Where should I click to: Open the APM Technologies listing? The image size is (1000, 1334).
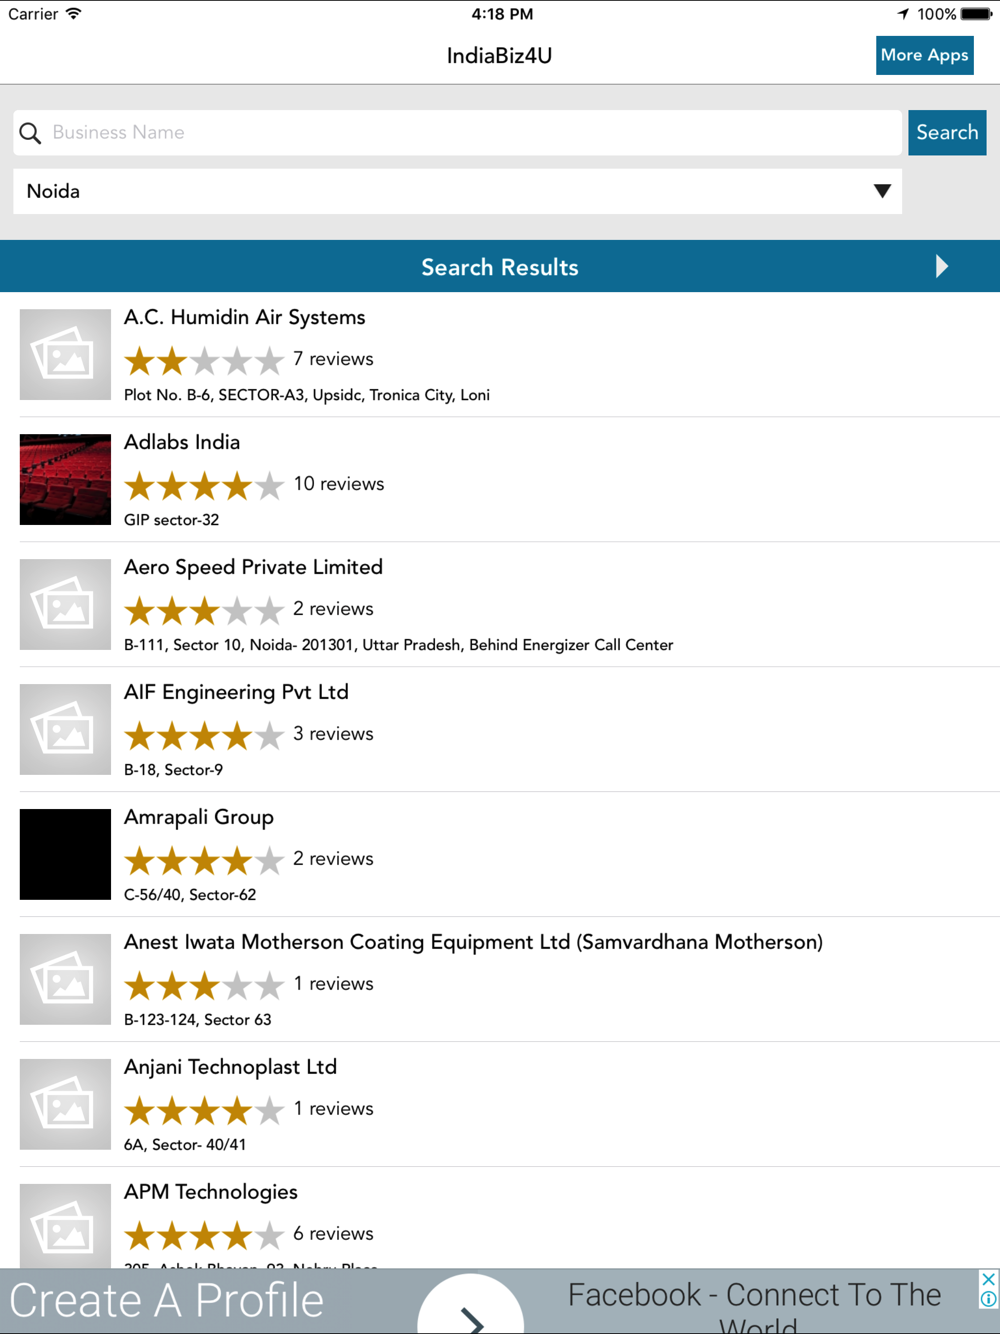(500, 1218)
